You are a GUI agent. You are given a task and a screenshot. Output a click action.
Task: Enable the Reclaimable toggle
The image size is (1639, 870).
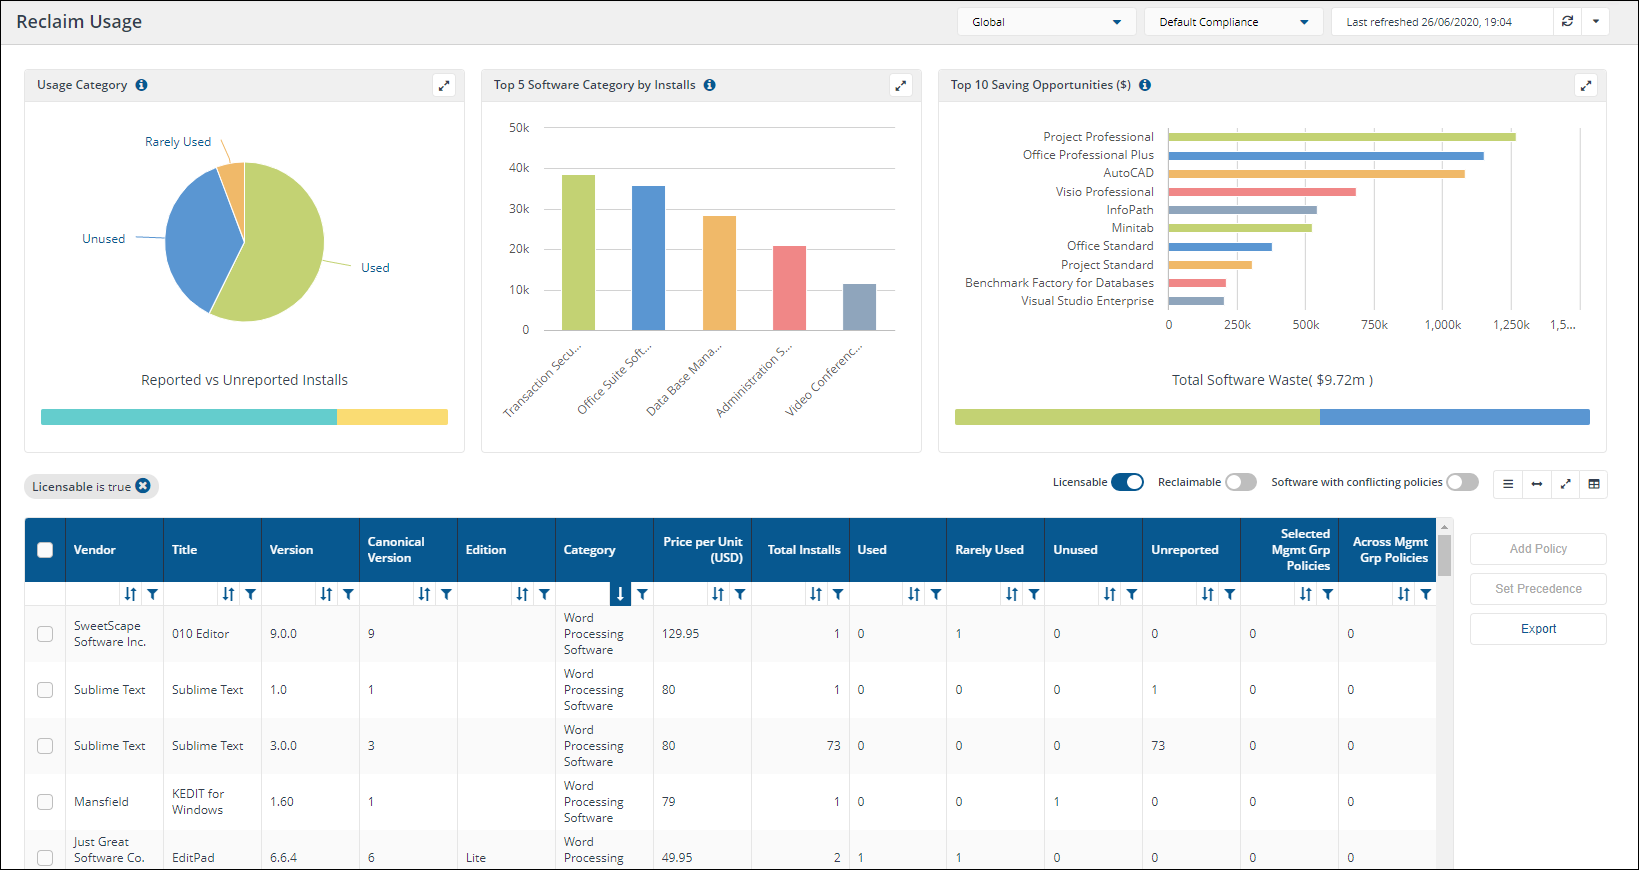pos(1240,482)
